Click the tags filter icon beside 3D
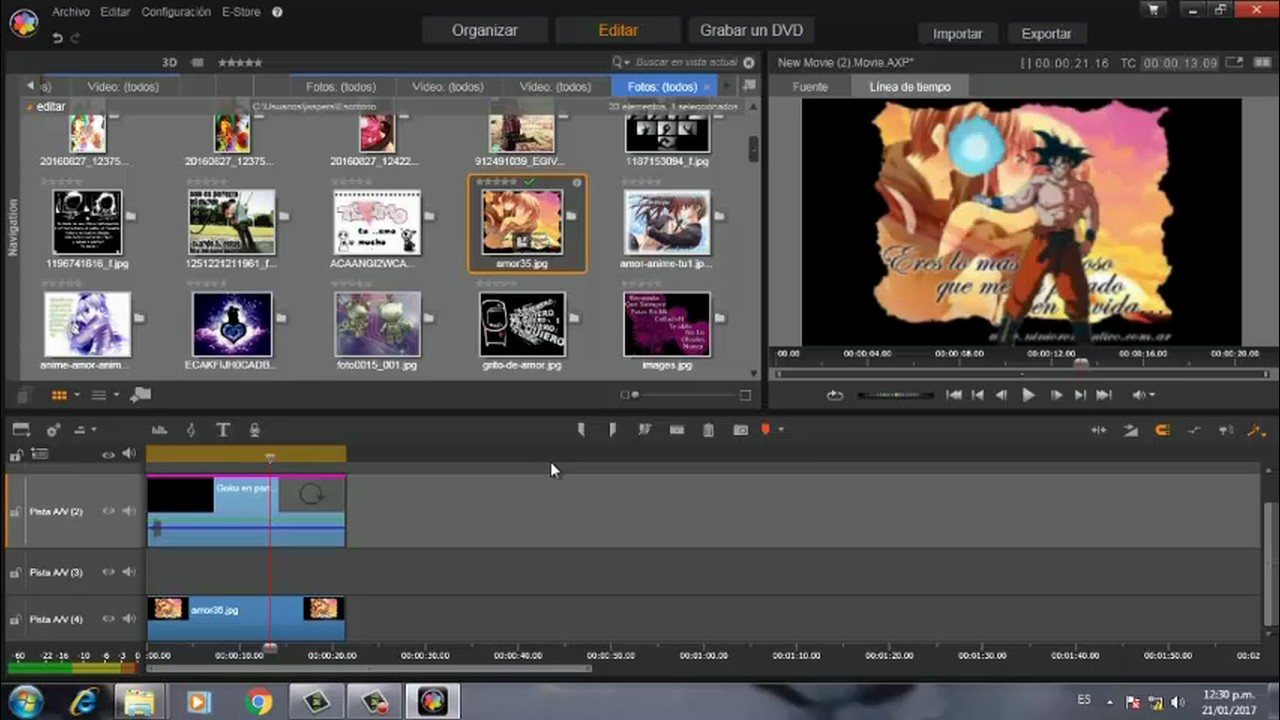This screenshot has height=720, width=1280. pyautogui.click(x=197, y=62)
